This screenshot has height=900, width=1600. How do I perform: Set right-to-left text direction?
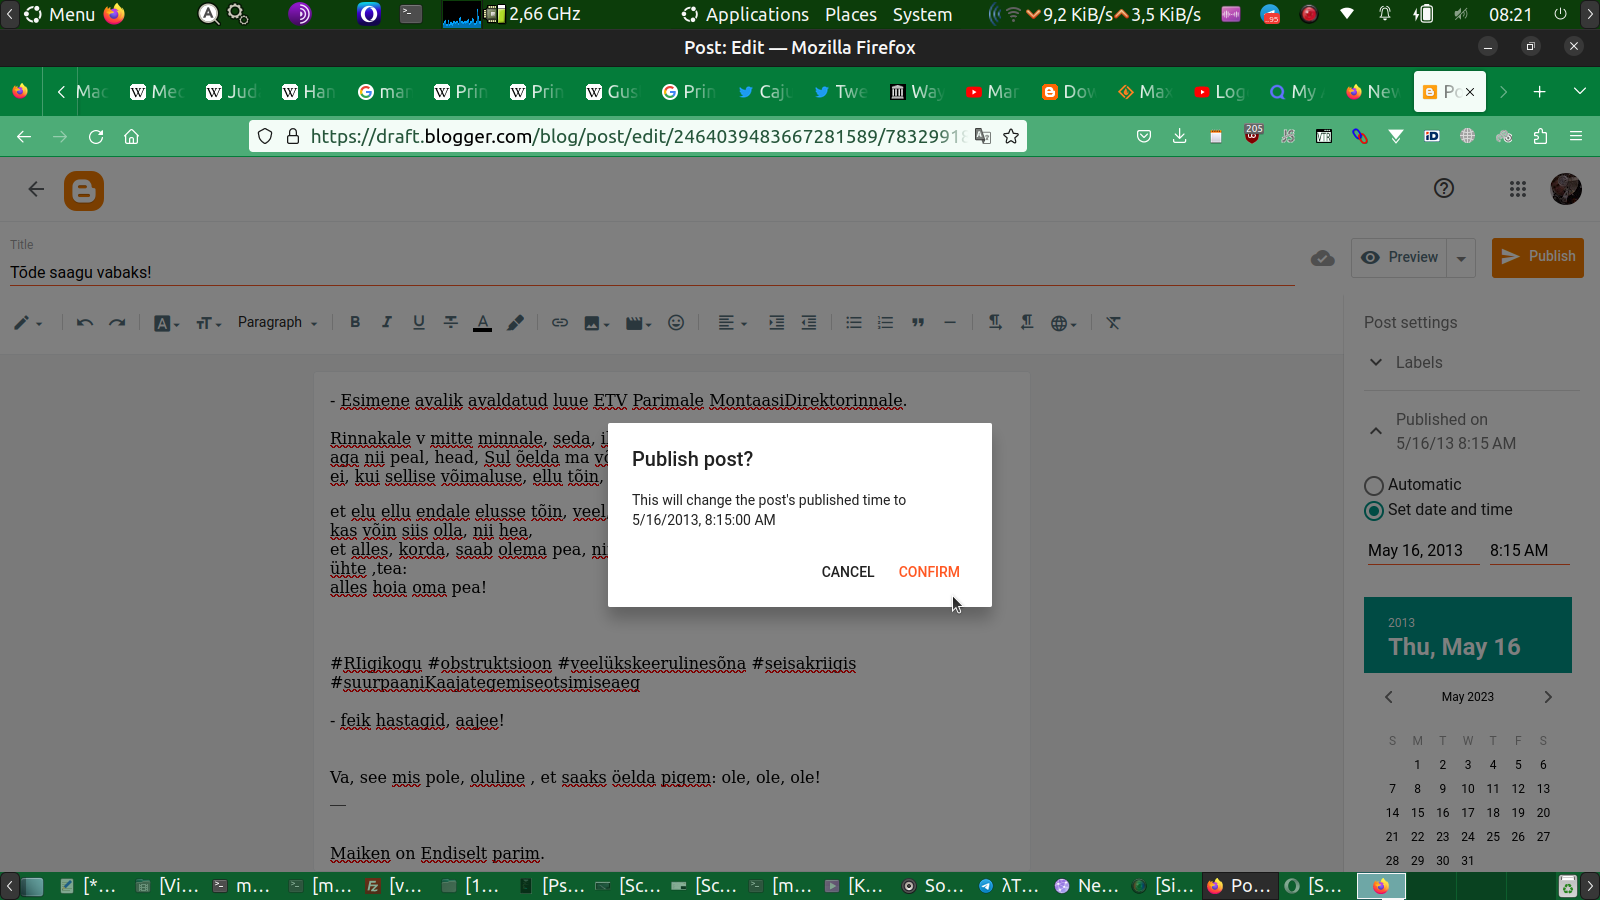tap(1027, 322)
